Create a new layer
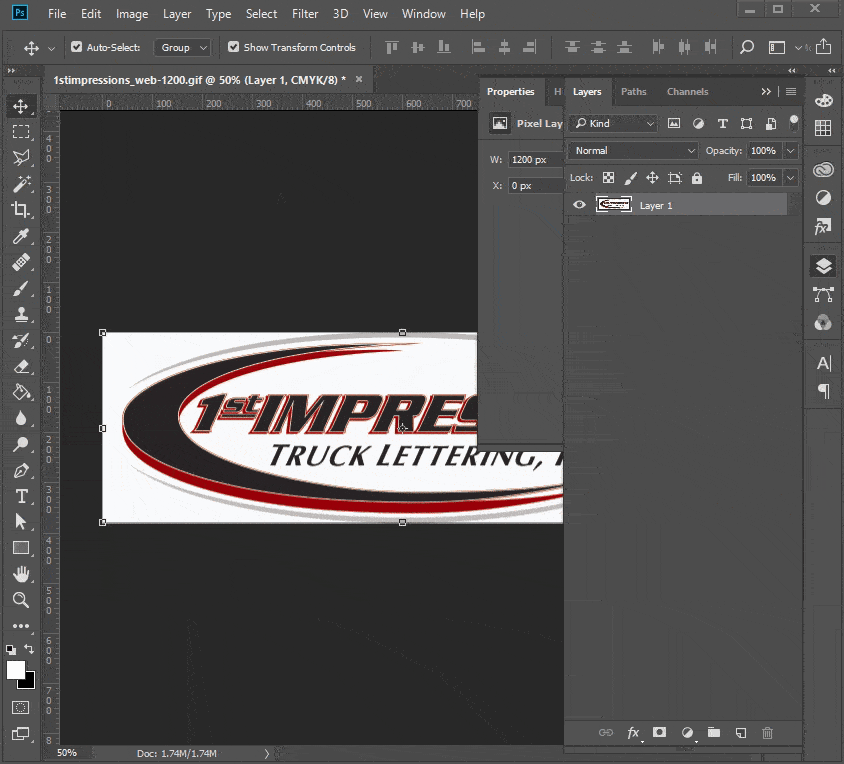This screenshot has width=844, height=764. (x=741, y=733)
